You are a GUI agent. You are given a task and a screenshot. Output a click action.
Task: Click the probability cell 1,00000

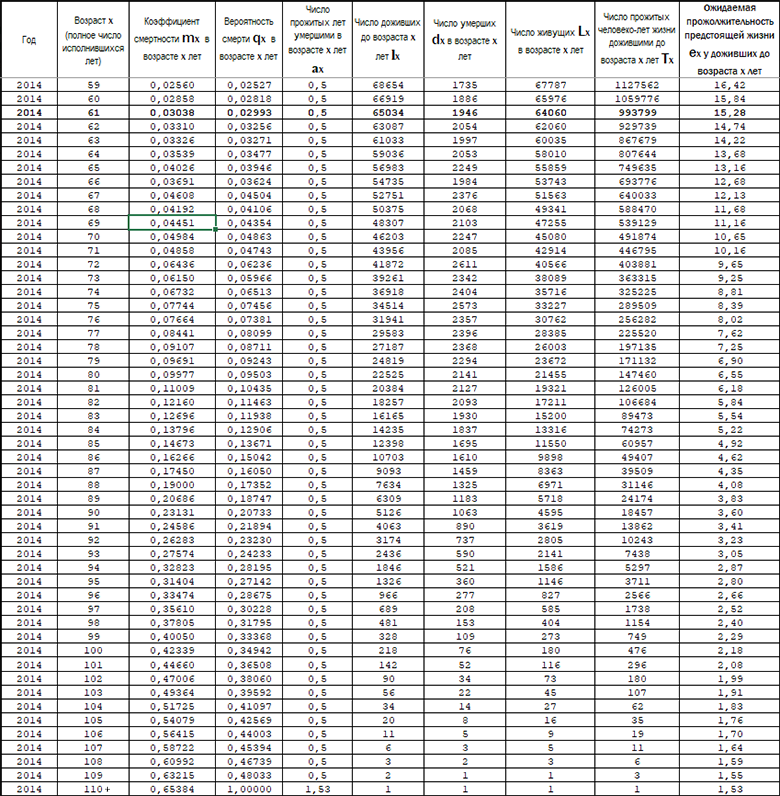click(249, 789)
